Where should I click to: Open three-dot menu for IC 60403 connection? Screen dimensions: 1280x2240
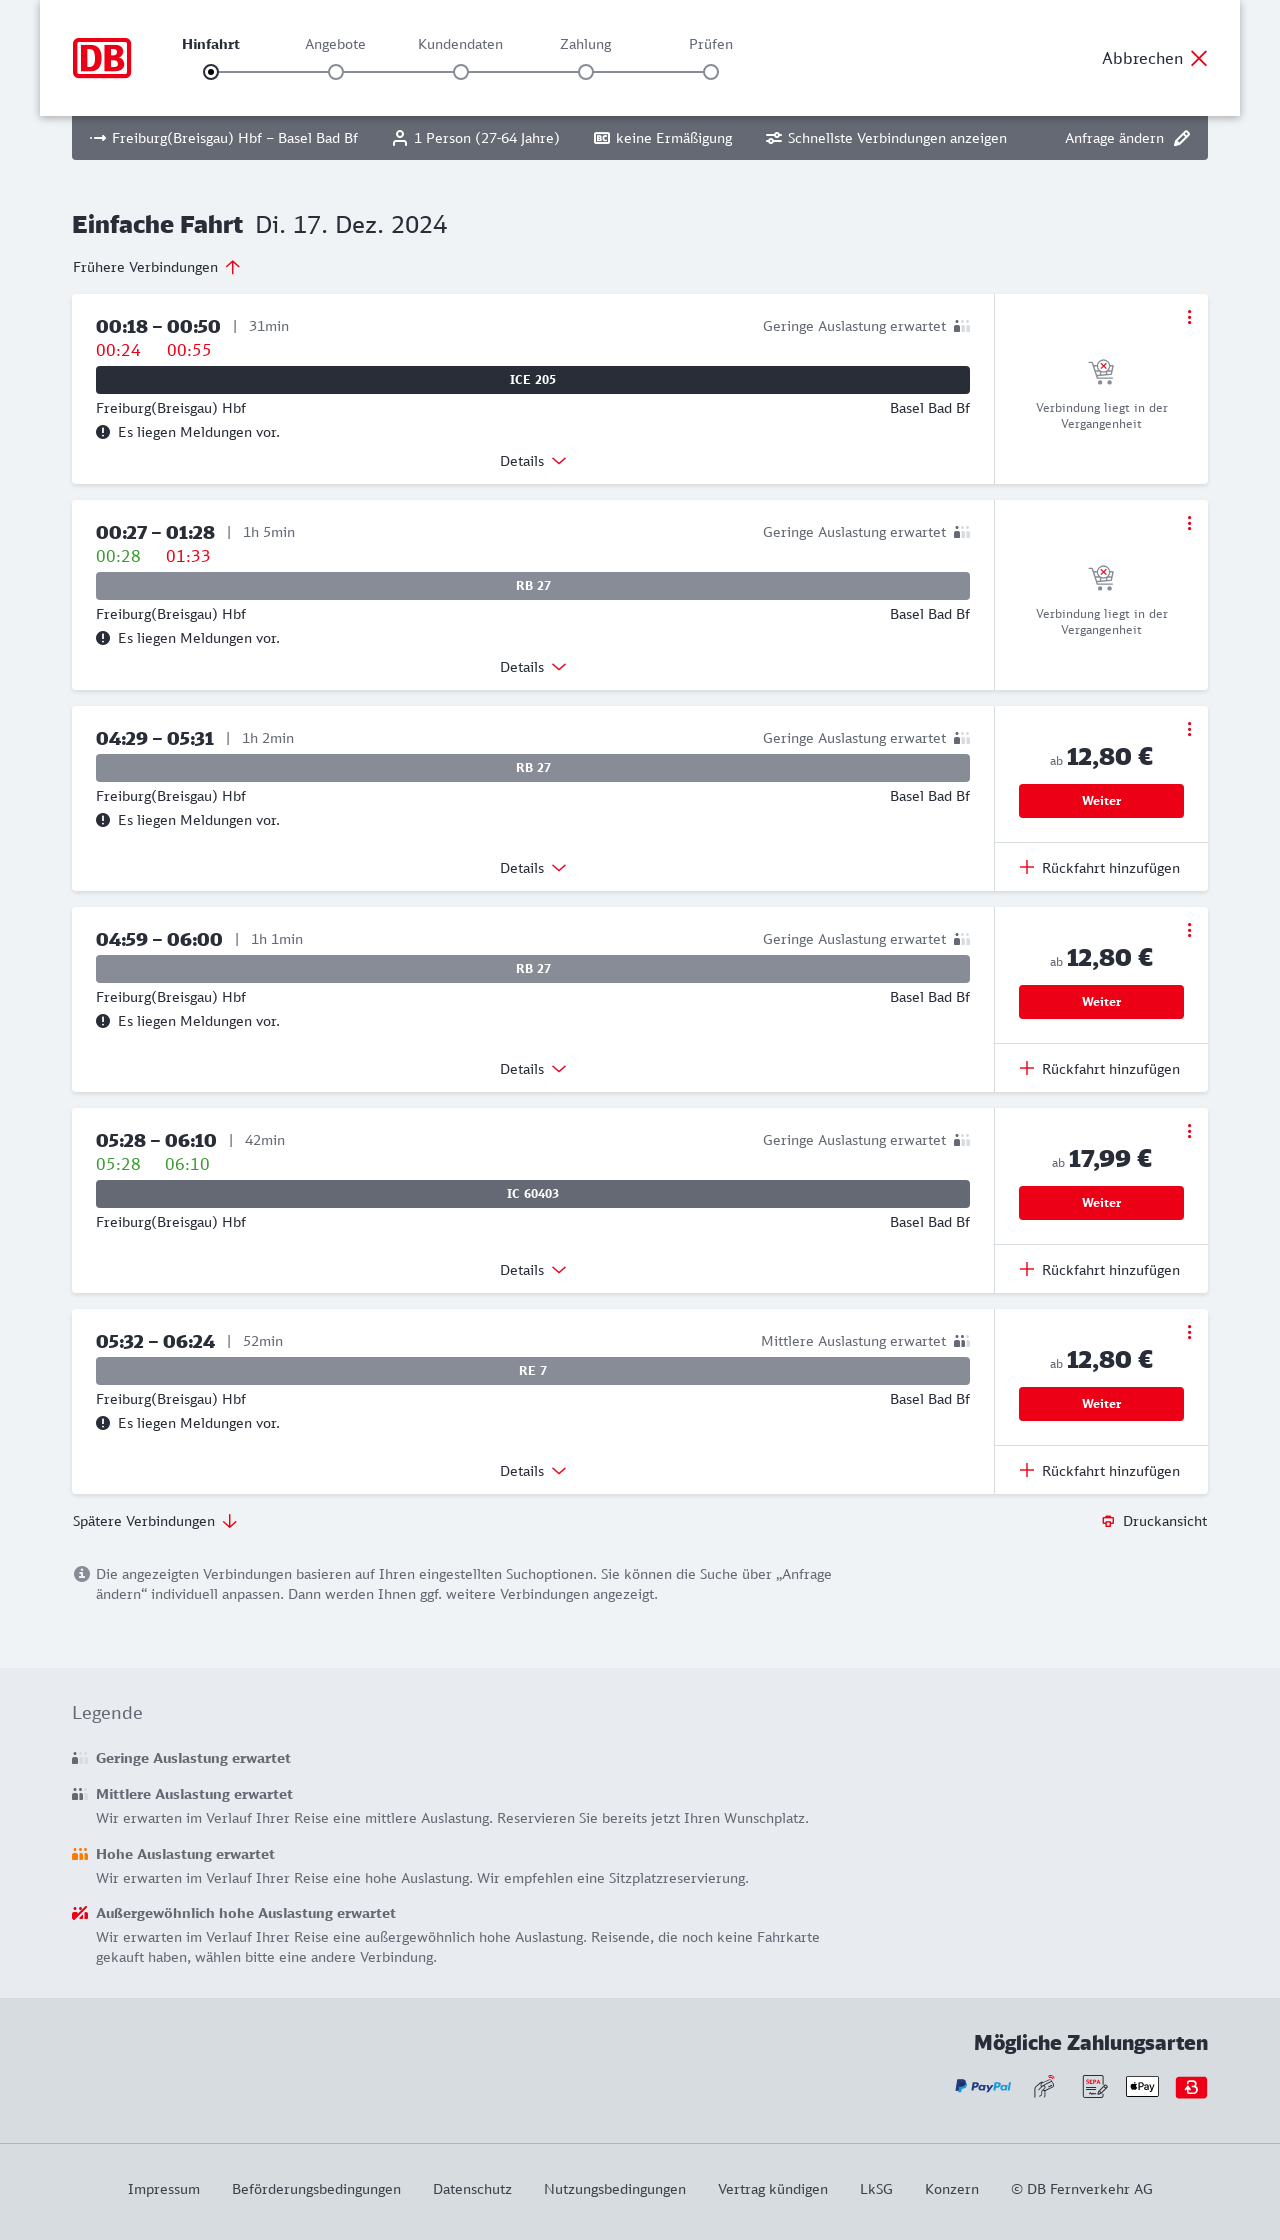coord(1189,1131)
